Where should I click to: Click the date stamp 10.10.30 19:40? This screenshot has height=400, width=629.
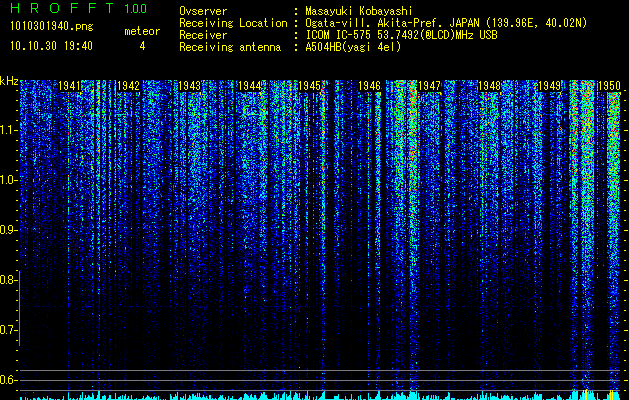click(51, 46)
